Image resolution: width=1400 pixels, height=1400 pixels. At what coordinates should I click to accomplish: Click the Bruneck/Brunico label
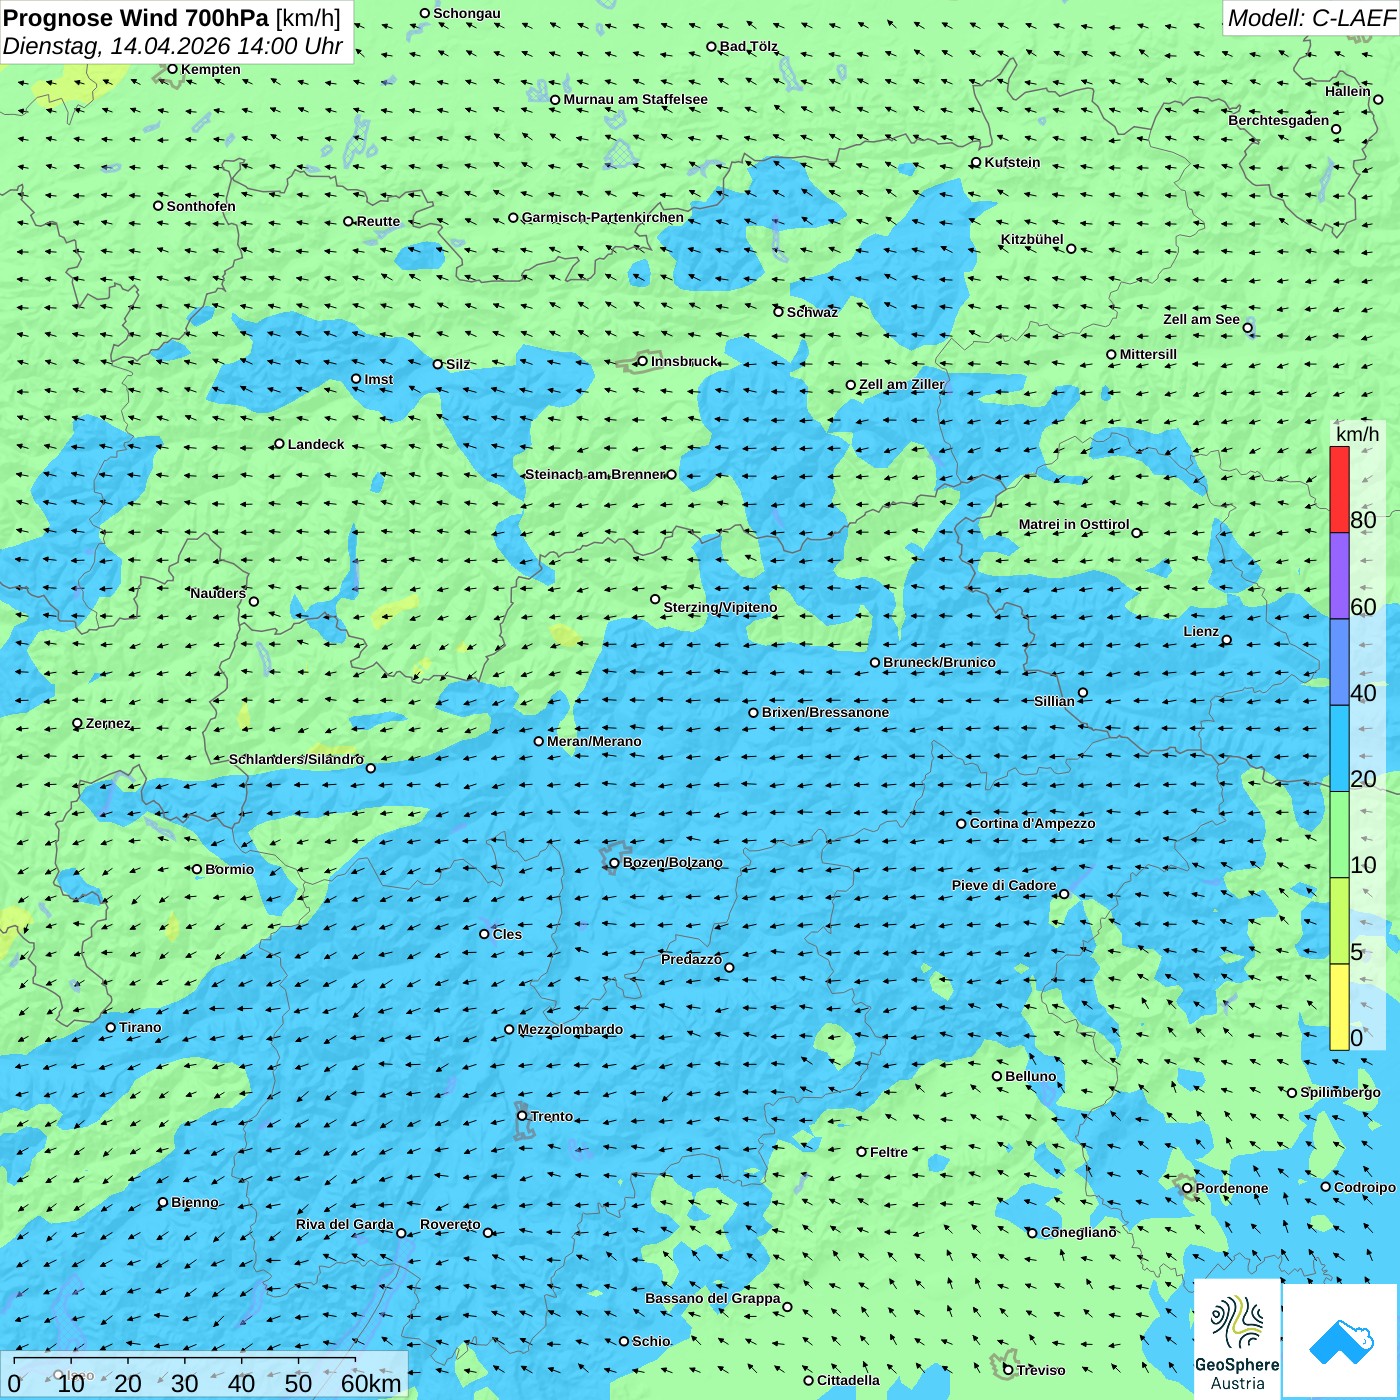point(939,663)
